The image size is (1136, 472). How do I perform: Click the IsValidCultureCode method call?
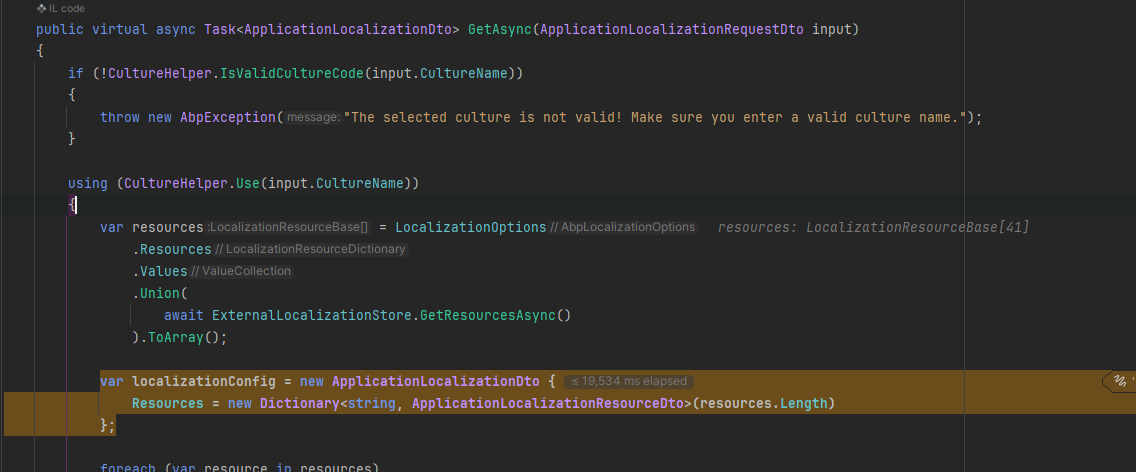point(292,74)
